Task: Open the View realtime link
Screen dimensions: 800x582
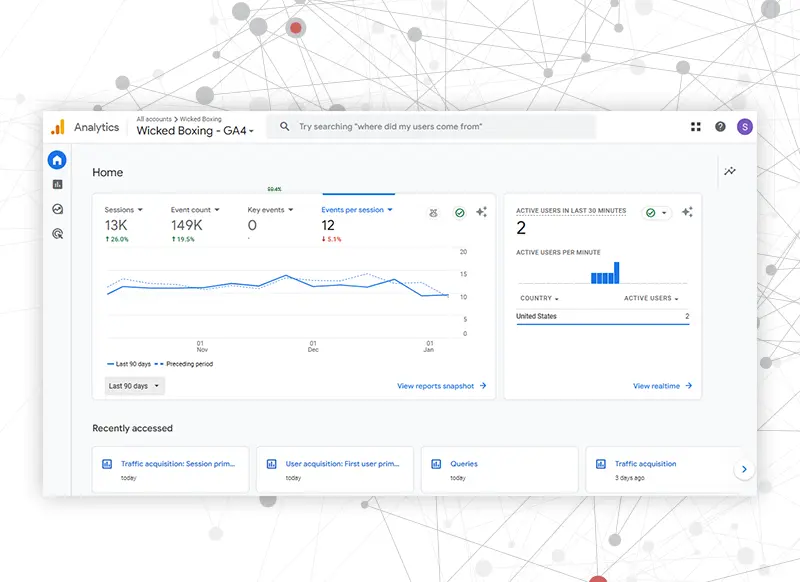Action: coord(662,386)
